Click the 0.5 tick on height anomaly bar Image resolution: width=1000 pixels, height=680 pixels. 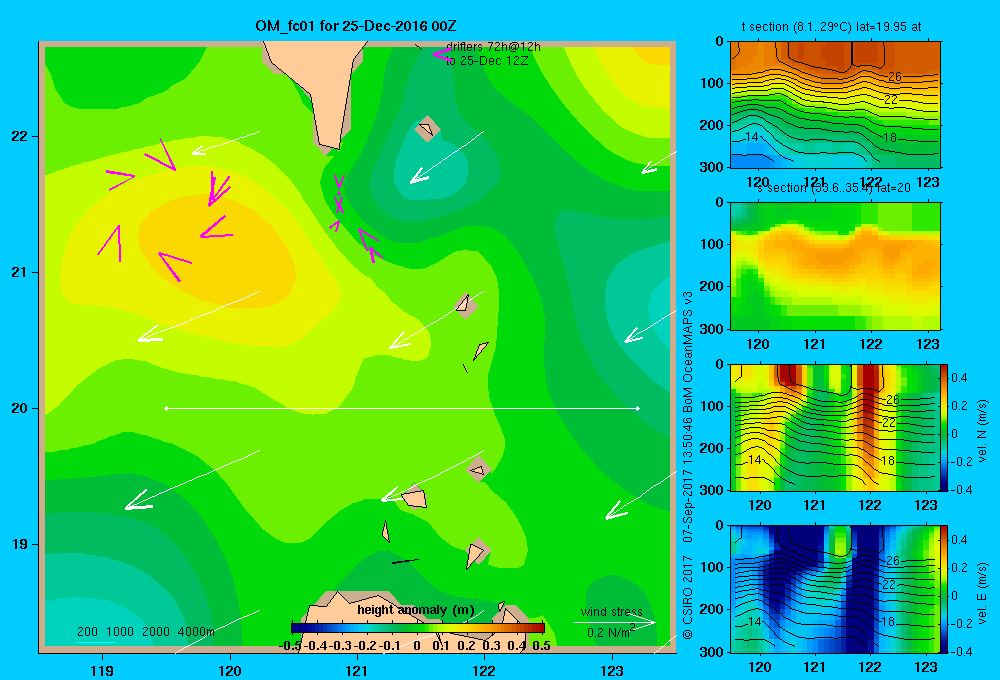pos(541,646)
